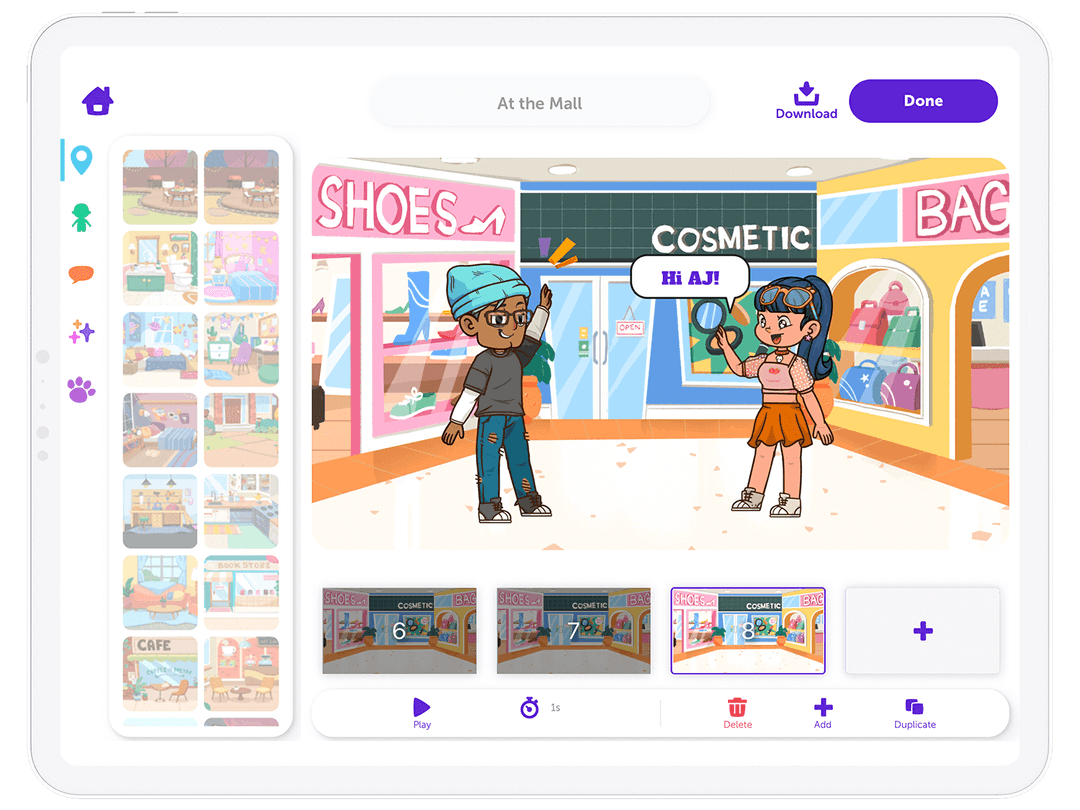The height and width of the screenshot is (810, 1080).
Task: Add a new frame with the plus tile
Action: pyautogui.click(x=922, y=630)
